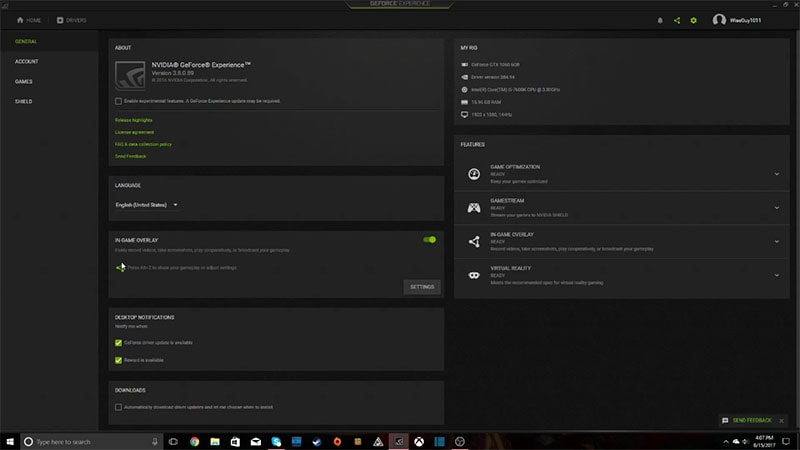Click the GameStream controller icon
The width and height of the screenshot is (800, 450).
473,208
